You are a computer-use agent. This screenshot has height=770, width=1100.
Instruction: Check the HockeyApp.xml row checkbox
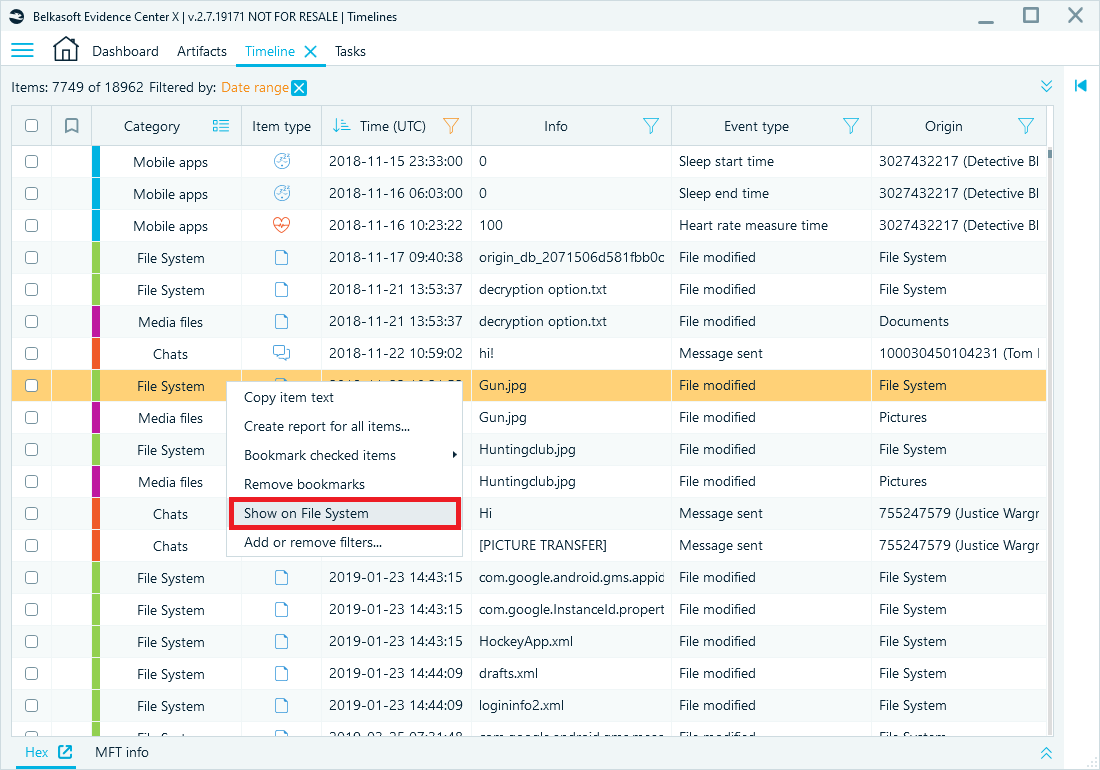(x=32, y=641)
